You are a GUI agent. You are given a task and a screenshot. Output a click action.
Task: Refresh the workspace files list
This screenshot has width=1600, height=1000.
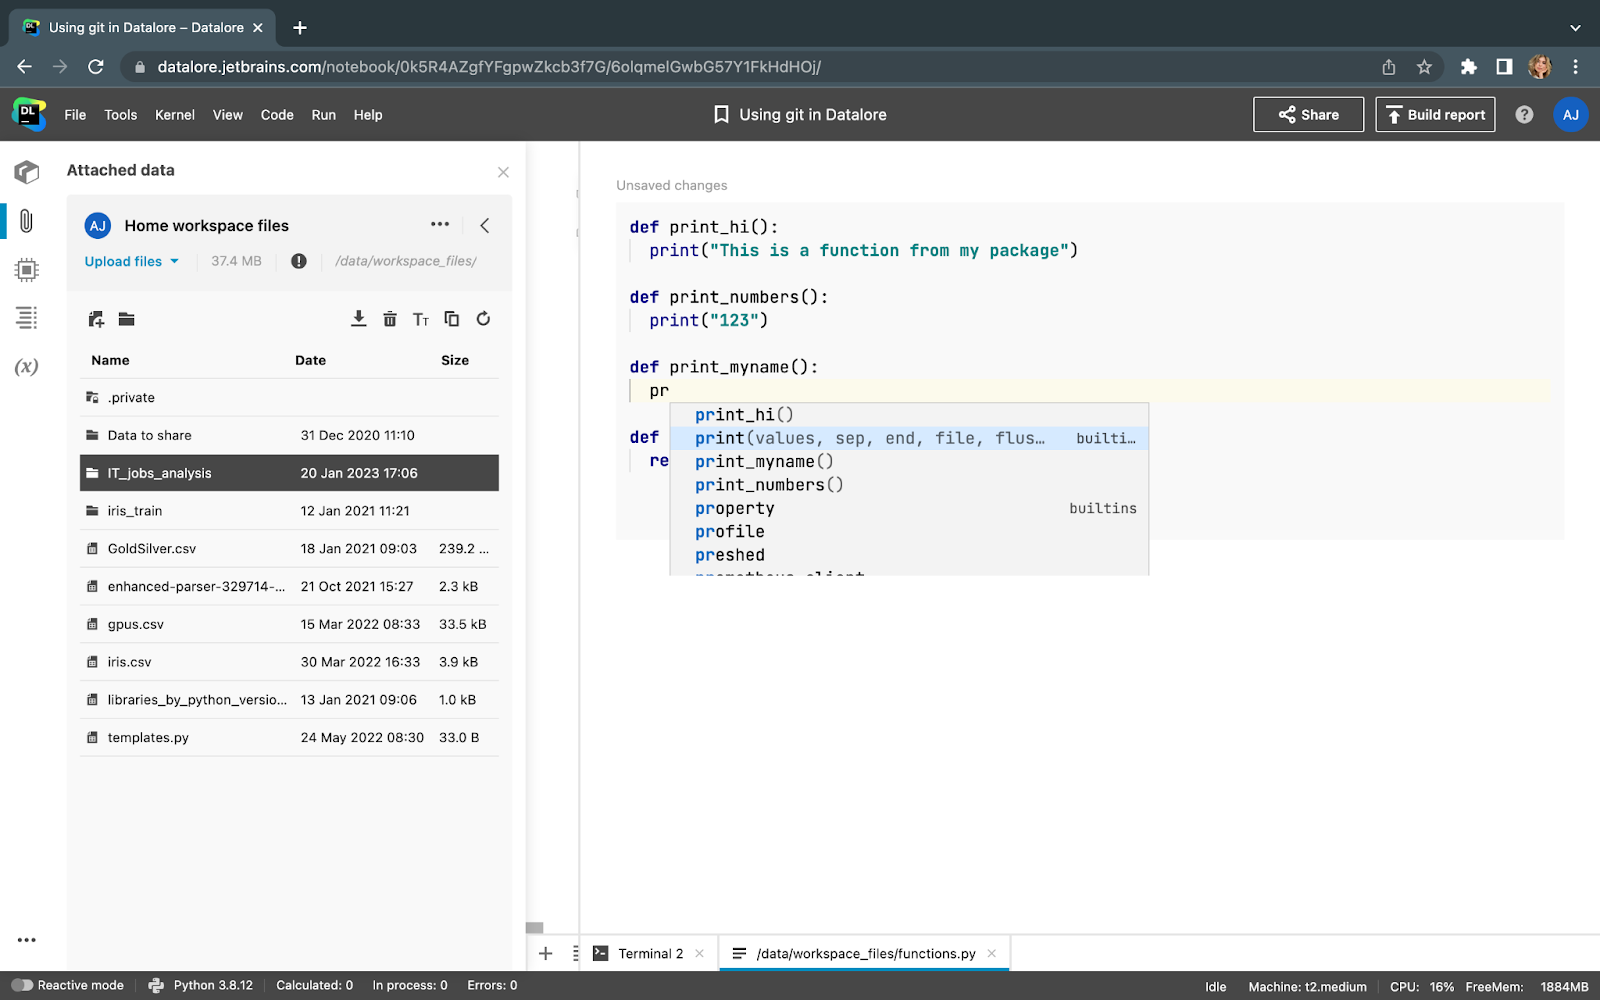[483, 319]
